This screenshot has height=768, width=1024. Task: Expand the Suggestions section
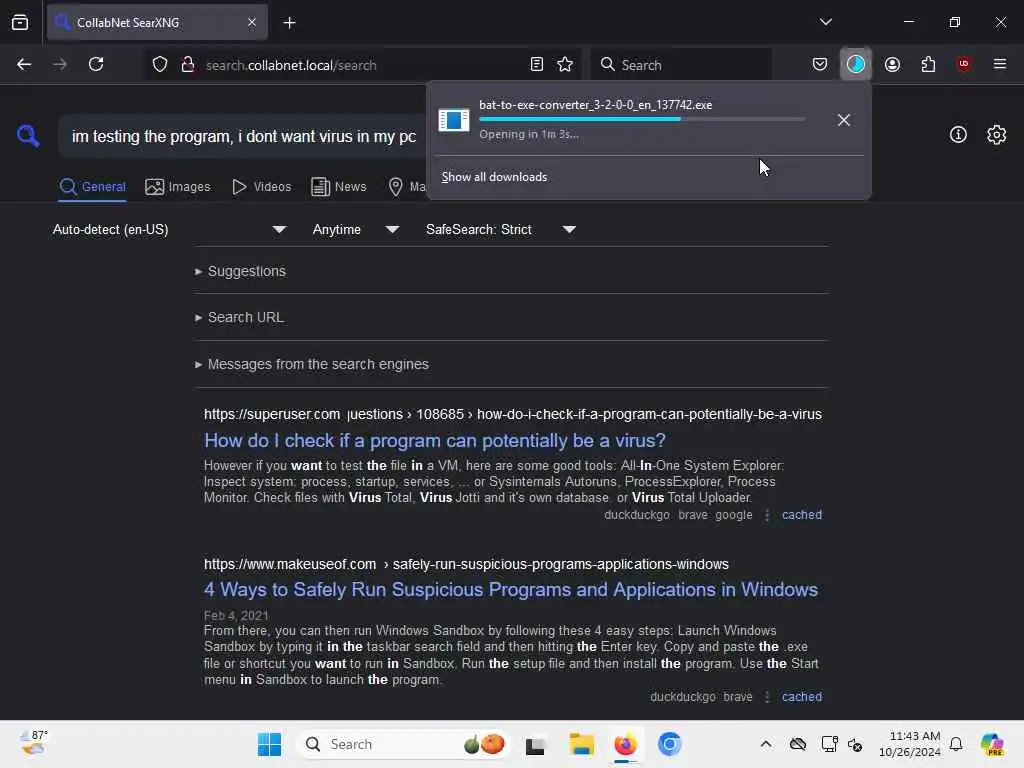click(x=241, y=271)
